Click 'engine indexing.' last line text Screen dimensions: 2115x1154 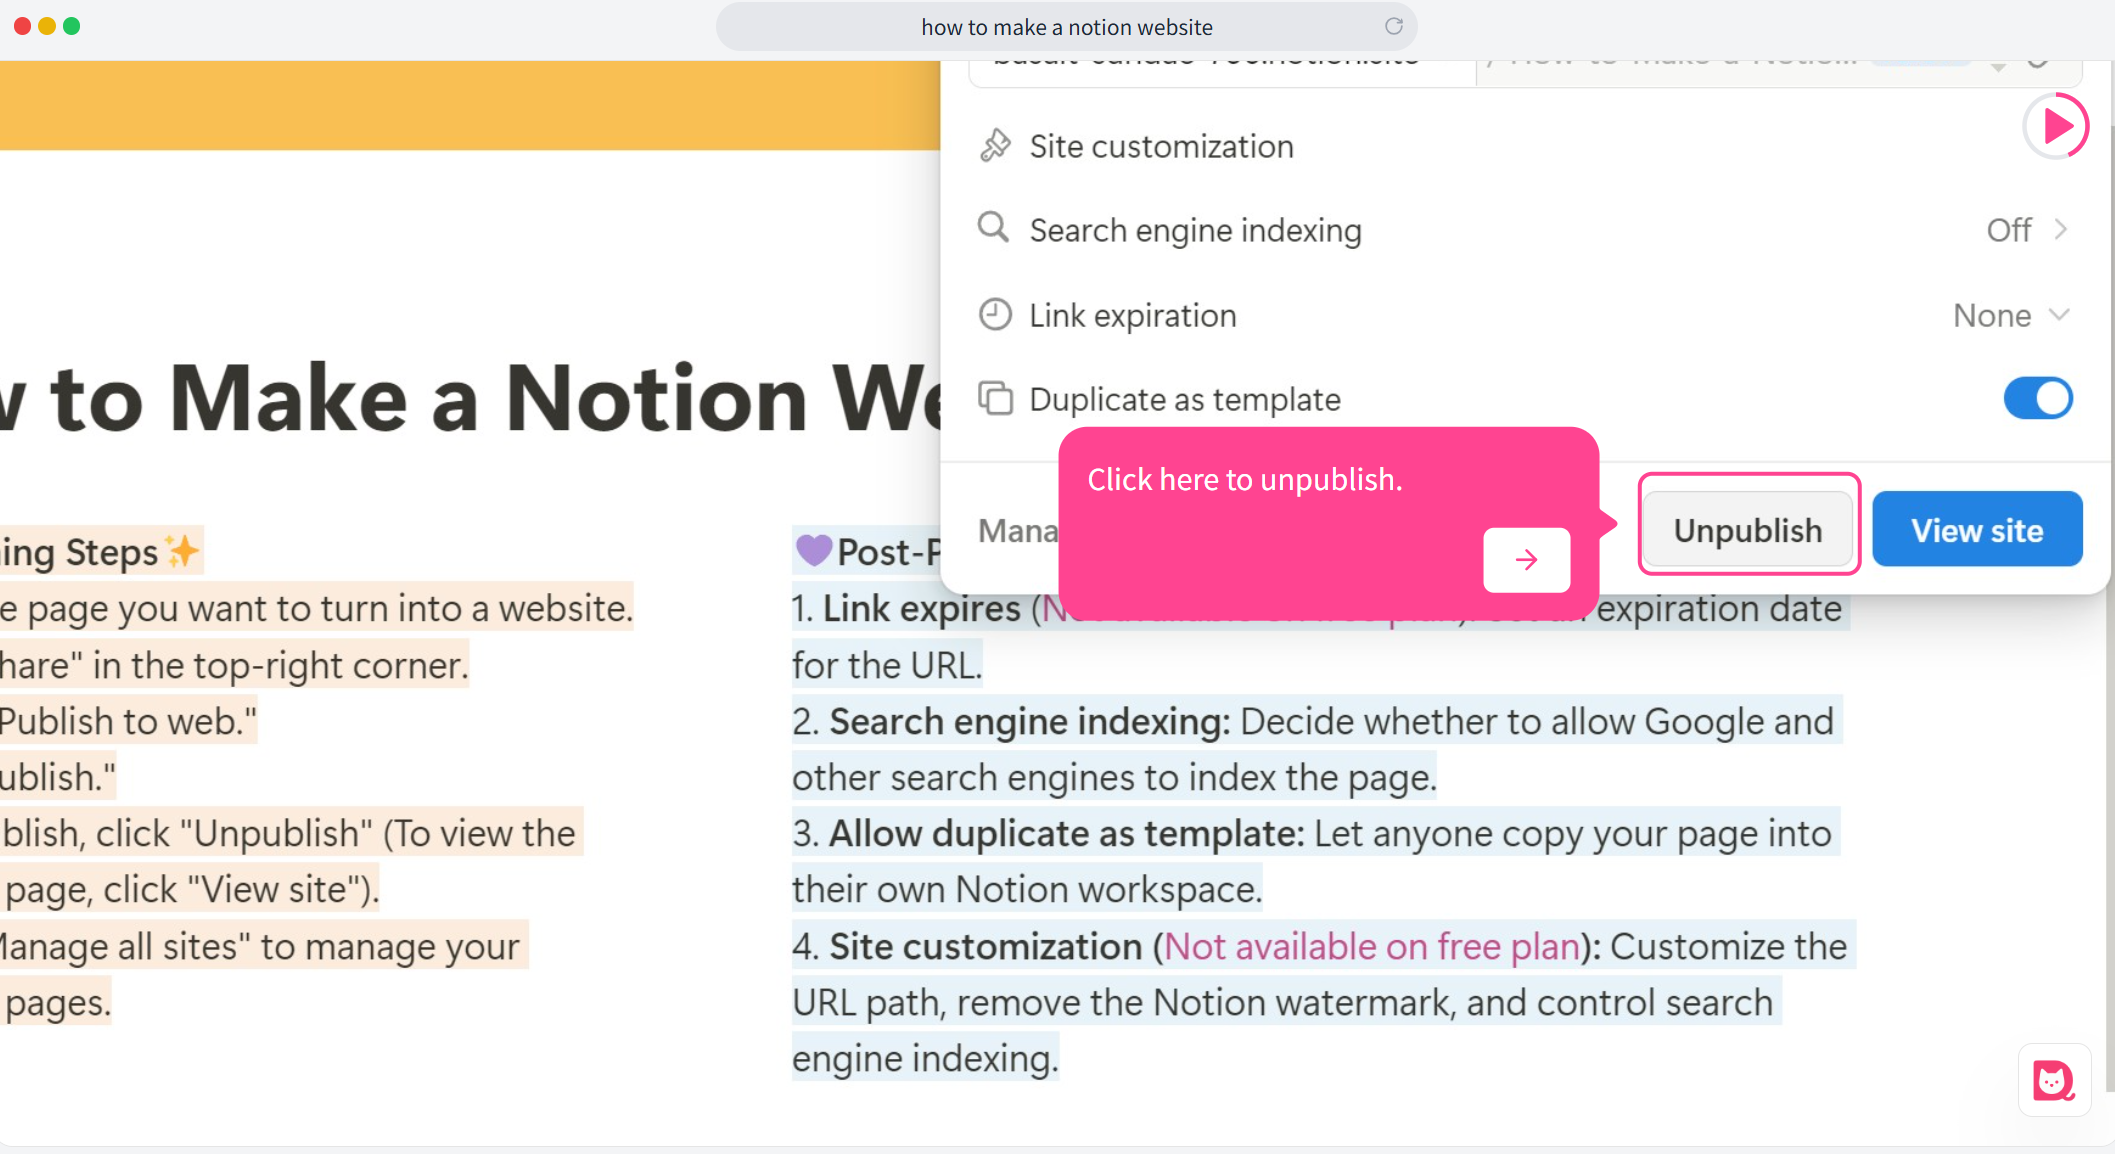coord(925,1059)
